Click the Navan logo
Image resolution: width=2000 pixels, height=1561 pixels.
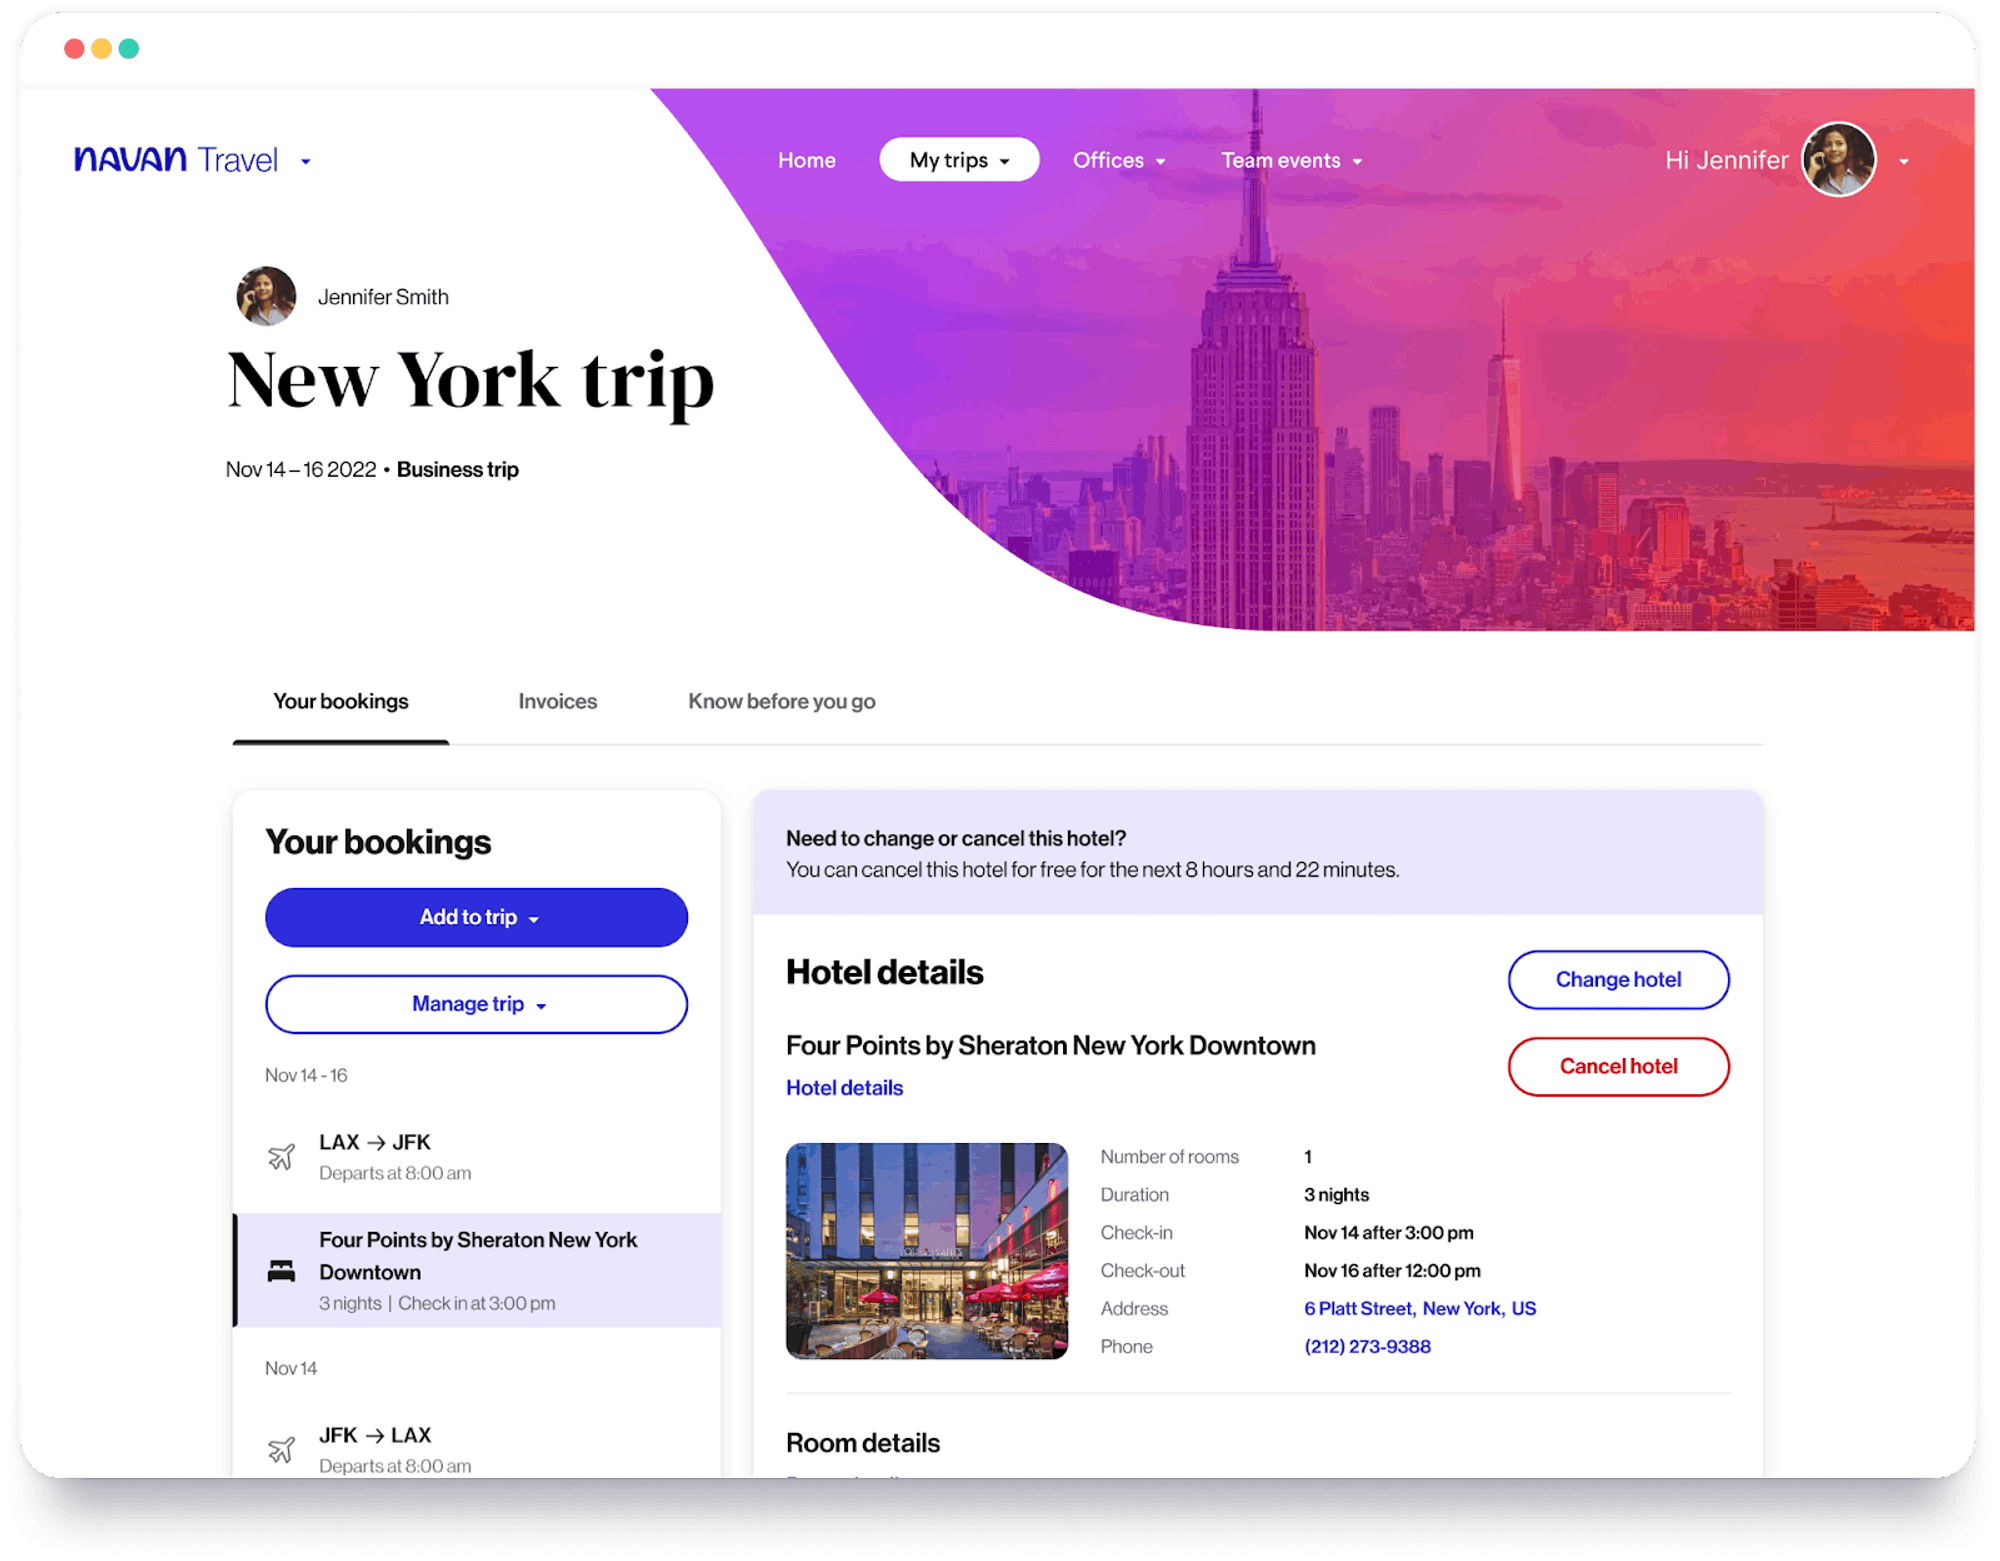click(x=131, y=159)
